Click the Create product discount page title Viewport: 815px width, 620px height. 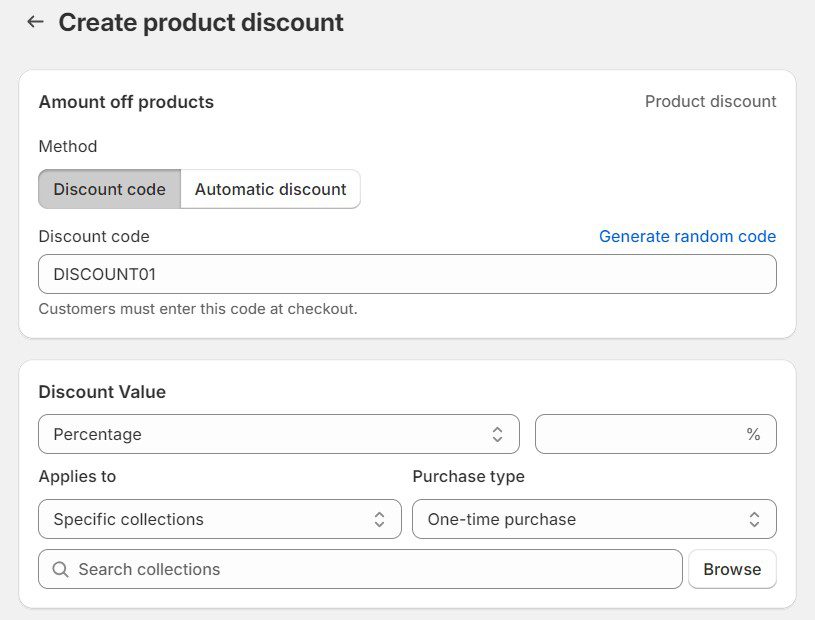coord(200,22)
